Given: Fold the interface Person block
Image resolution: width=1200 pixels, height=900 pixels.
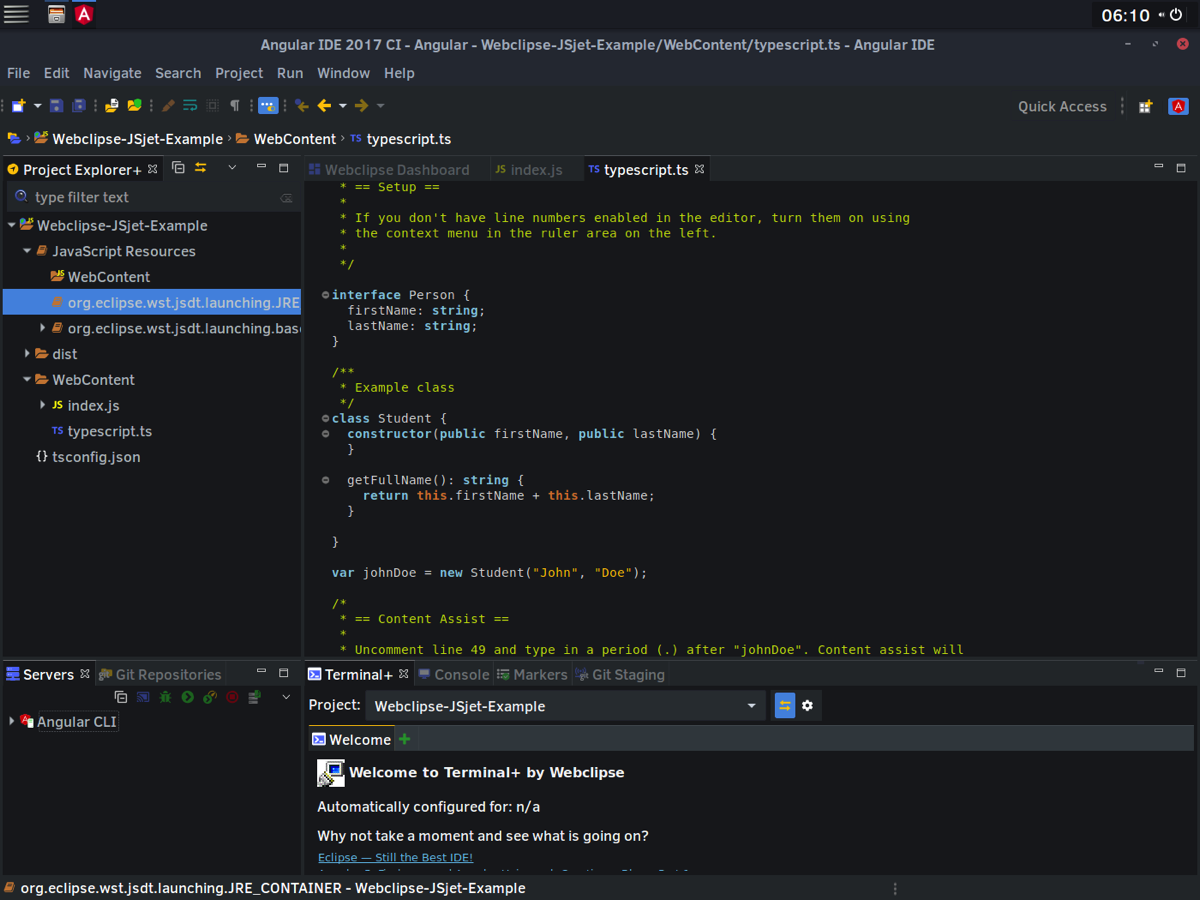Looking at the screenshot, I should click(x=325, y=295).
